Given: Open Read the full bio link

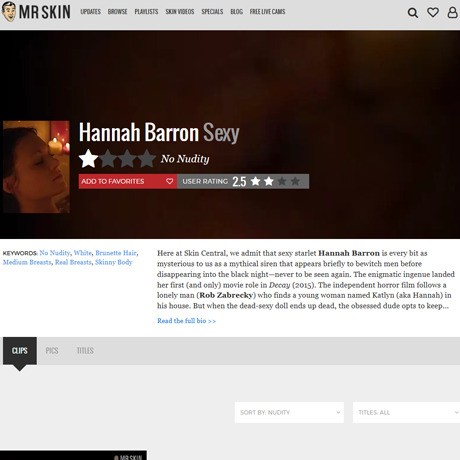Looking at the screenshot, I should tap(186, 321).
